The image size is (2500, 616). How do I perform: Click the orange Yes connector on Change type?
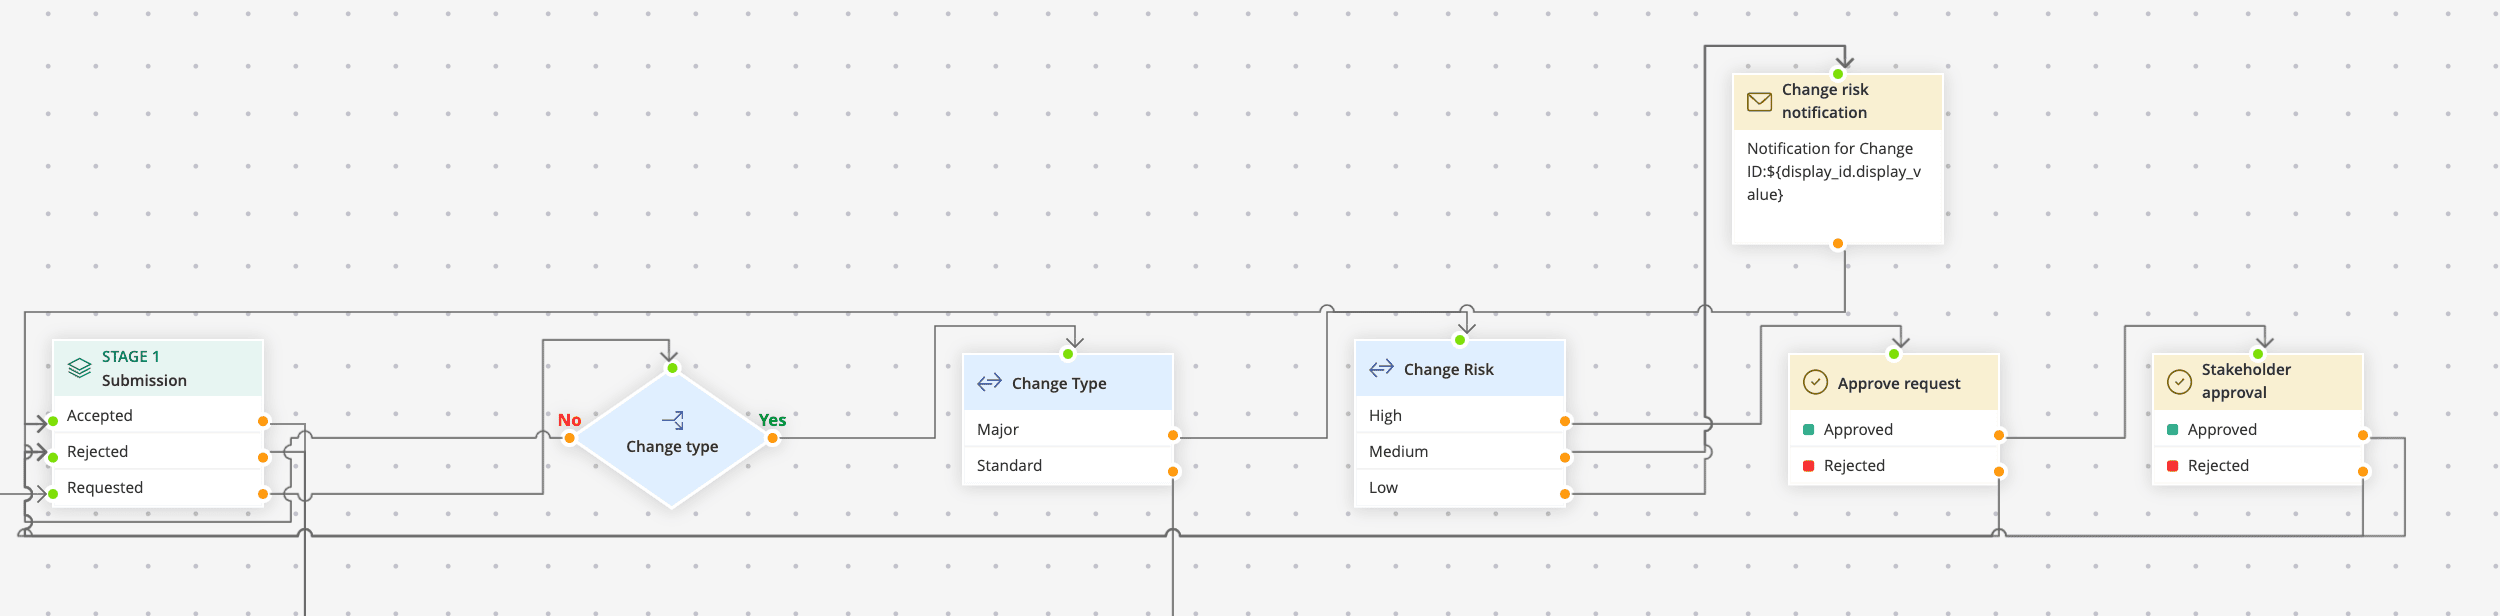[773, 438]
